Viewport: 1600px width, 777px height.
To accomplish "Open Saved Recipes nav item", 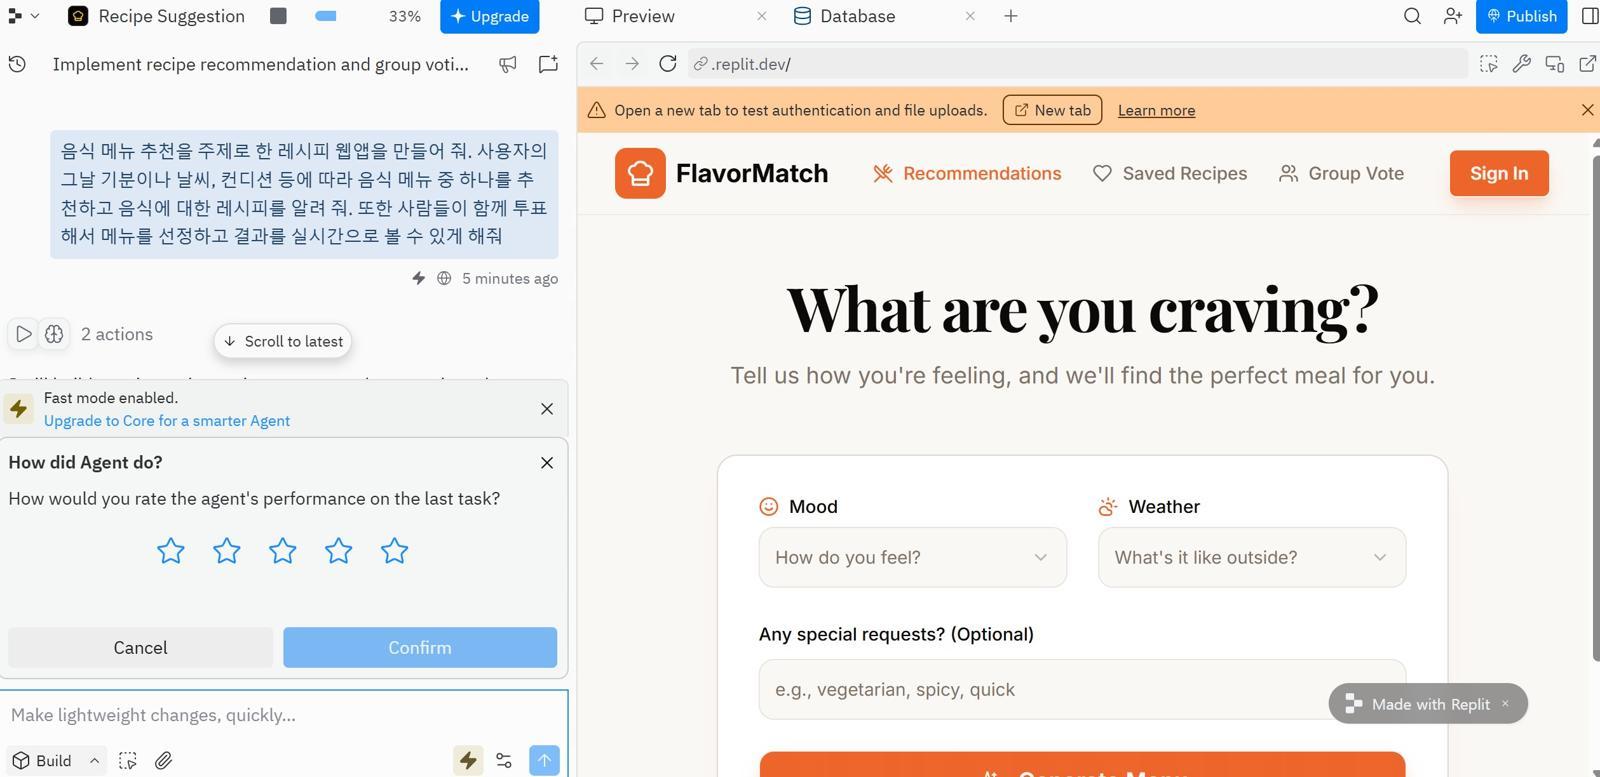I will click(x=1170, y=173).
